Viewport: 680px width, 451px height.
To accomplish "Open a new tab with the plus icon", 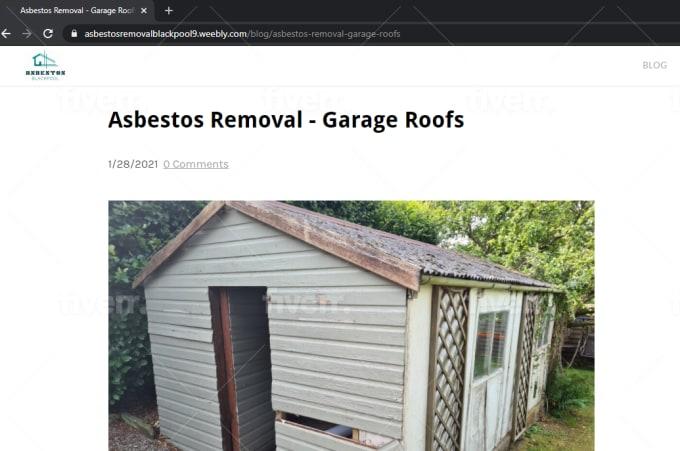I will coord(169,10).
